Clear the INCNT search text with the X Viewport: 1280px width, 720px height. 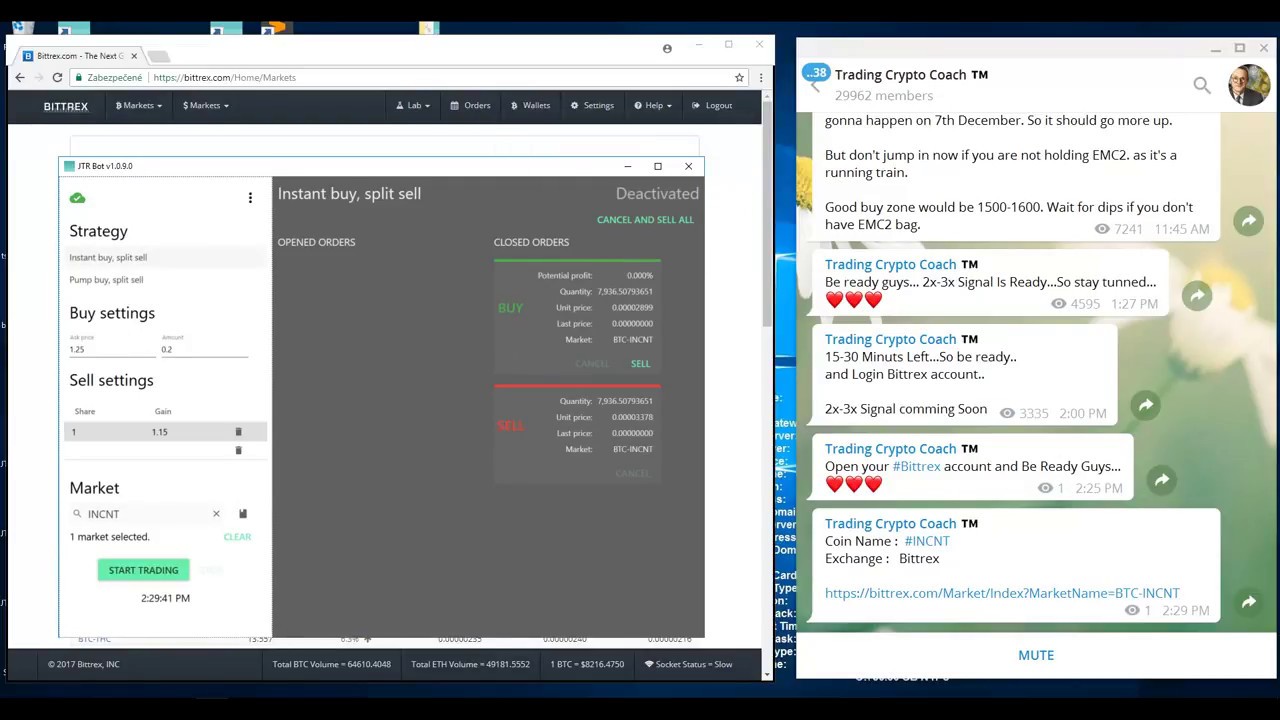click(x=216, y=514)
